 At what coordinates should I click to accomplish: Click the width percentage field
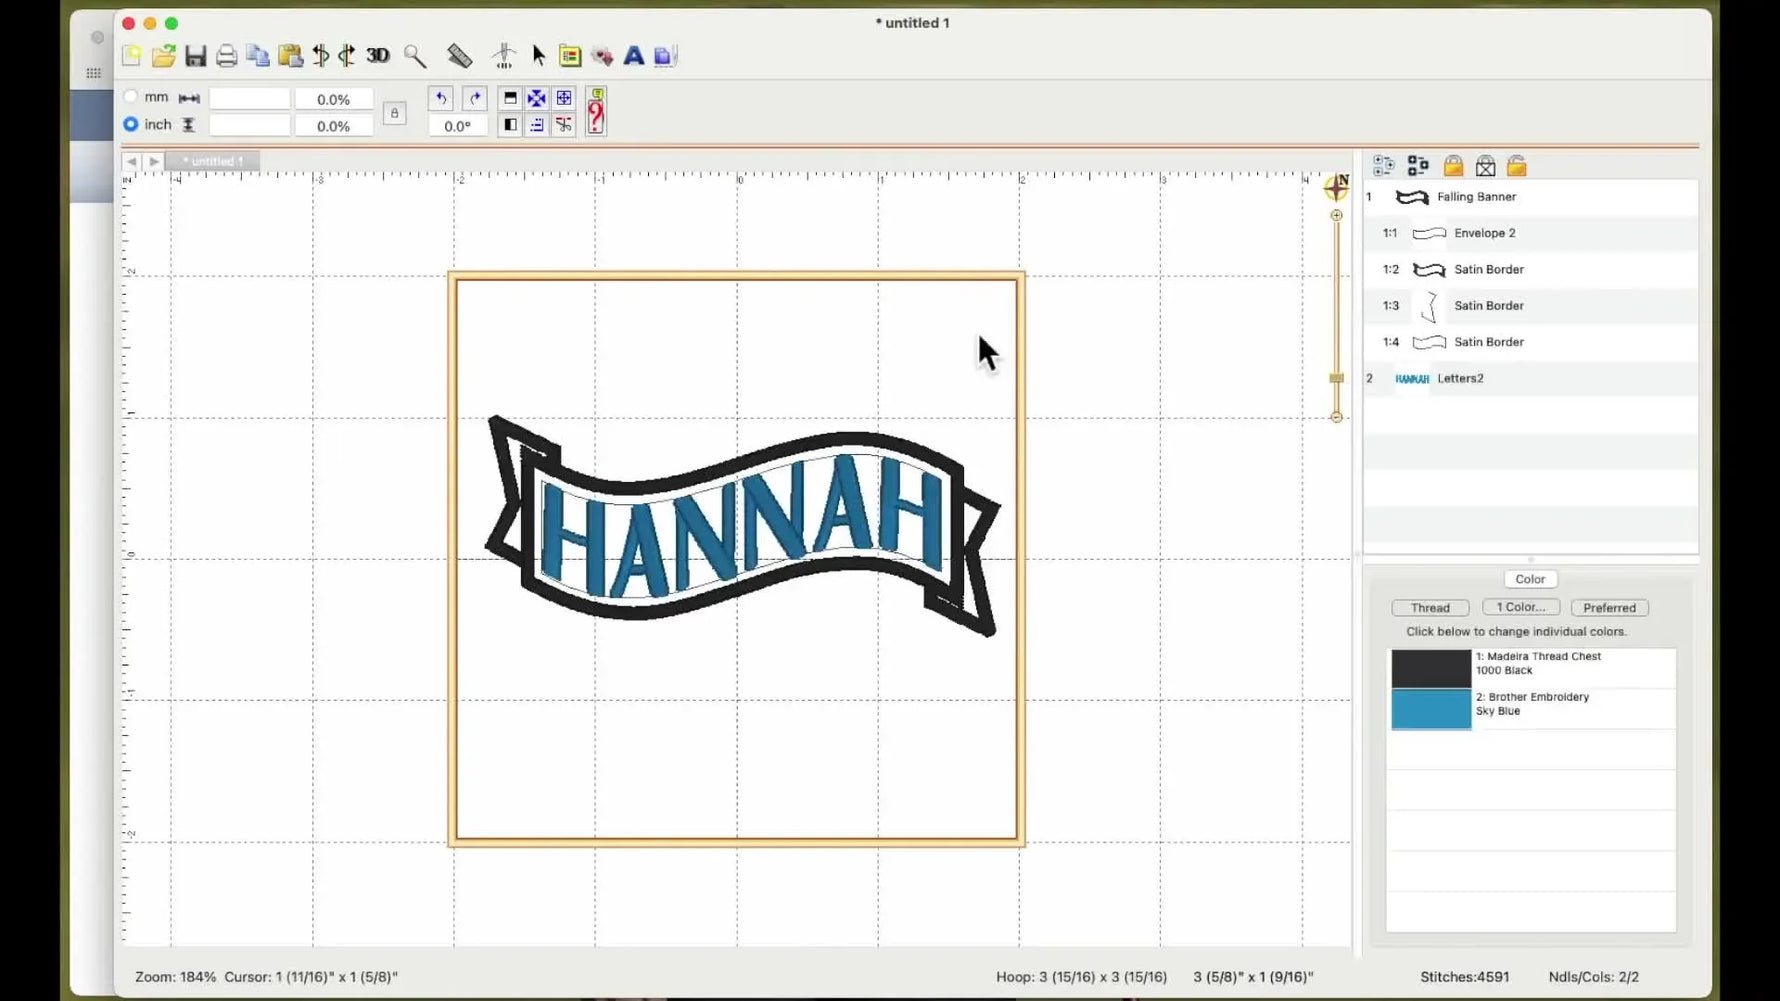pos(334,99)
